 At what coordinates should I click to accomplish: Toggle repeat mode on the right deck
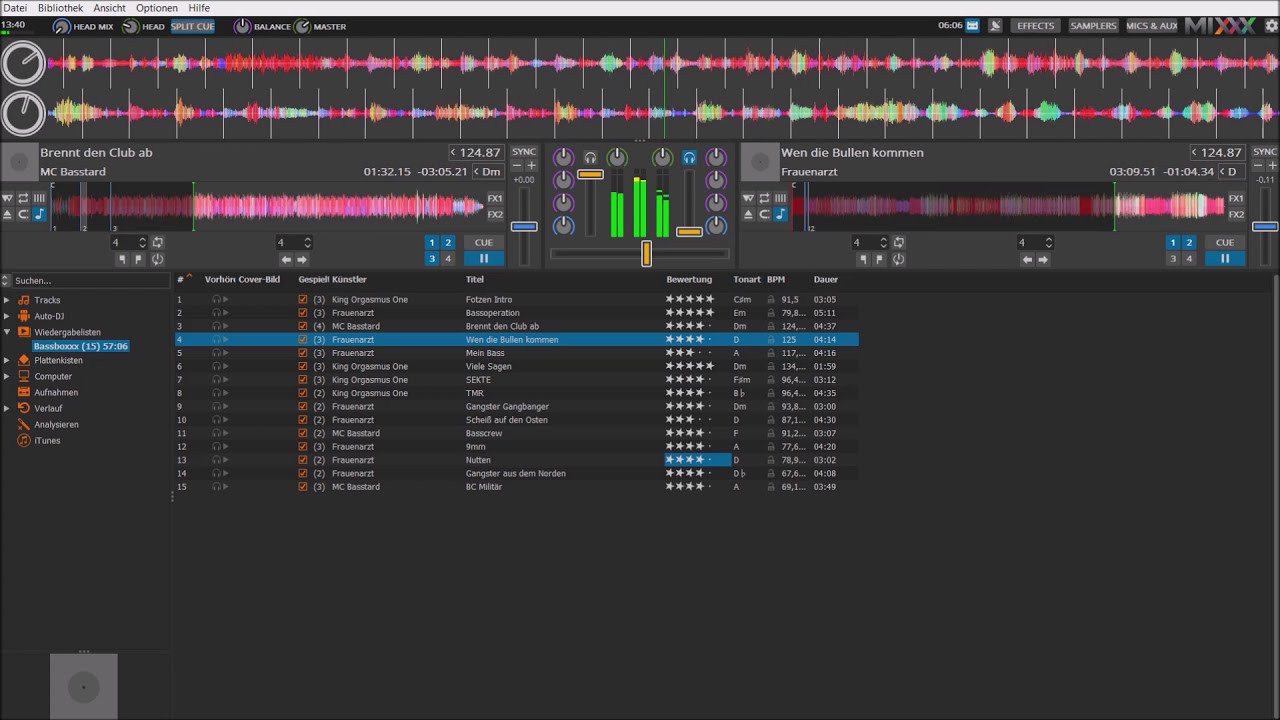click(x=764, y=198)
